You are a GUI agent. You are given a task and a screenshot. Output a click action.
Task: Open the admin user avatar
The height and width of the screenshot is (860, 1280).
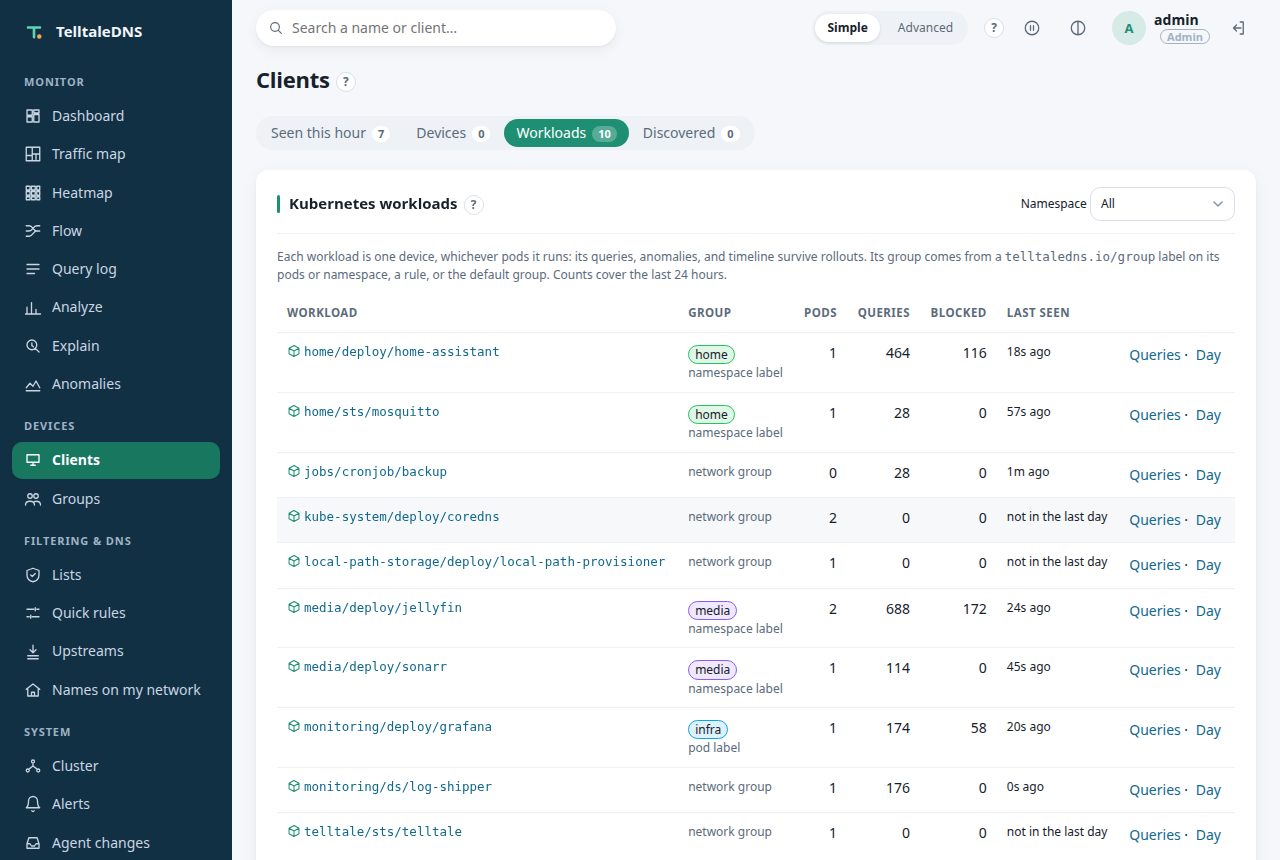click(1129, 28)
